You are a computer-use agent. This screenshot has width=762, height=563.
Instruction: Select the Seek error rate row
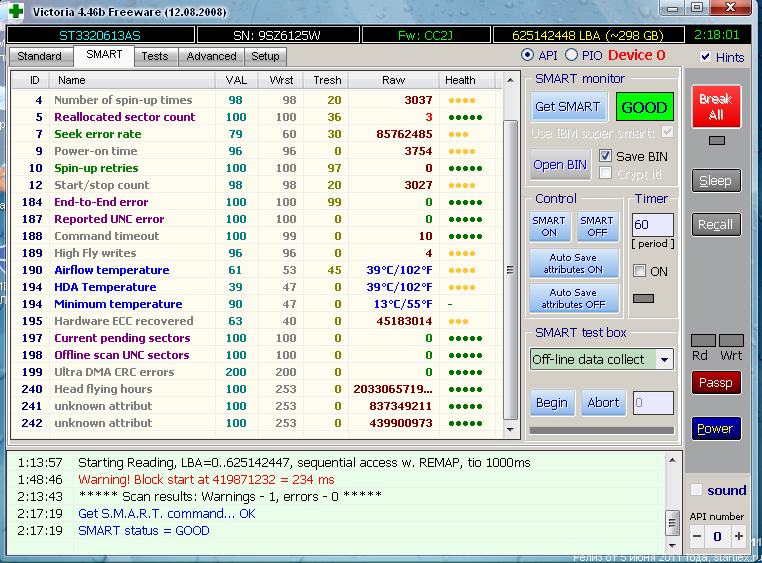[x=257, y=134]
